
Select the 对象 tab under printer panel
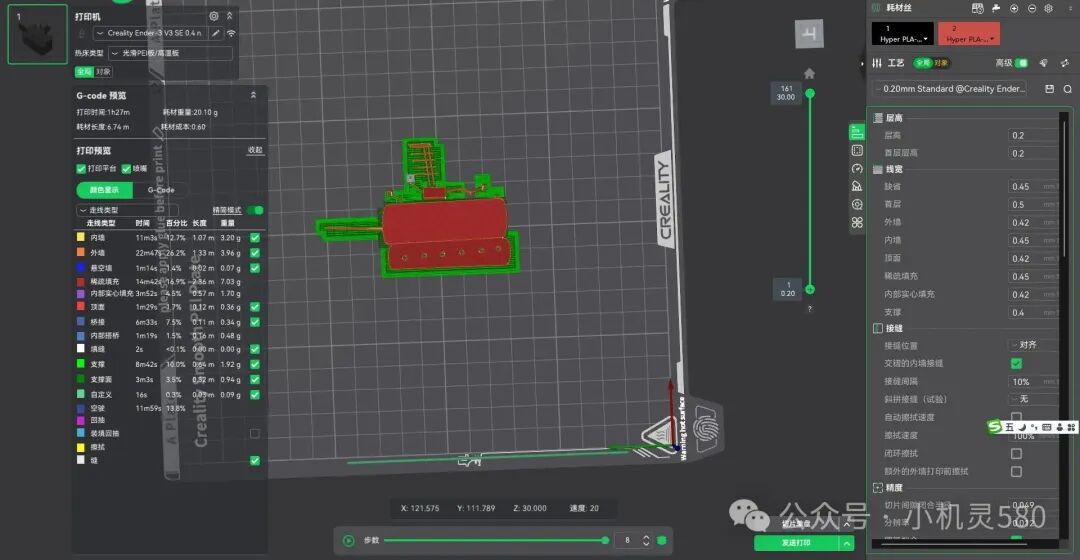point(103,72)
